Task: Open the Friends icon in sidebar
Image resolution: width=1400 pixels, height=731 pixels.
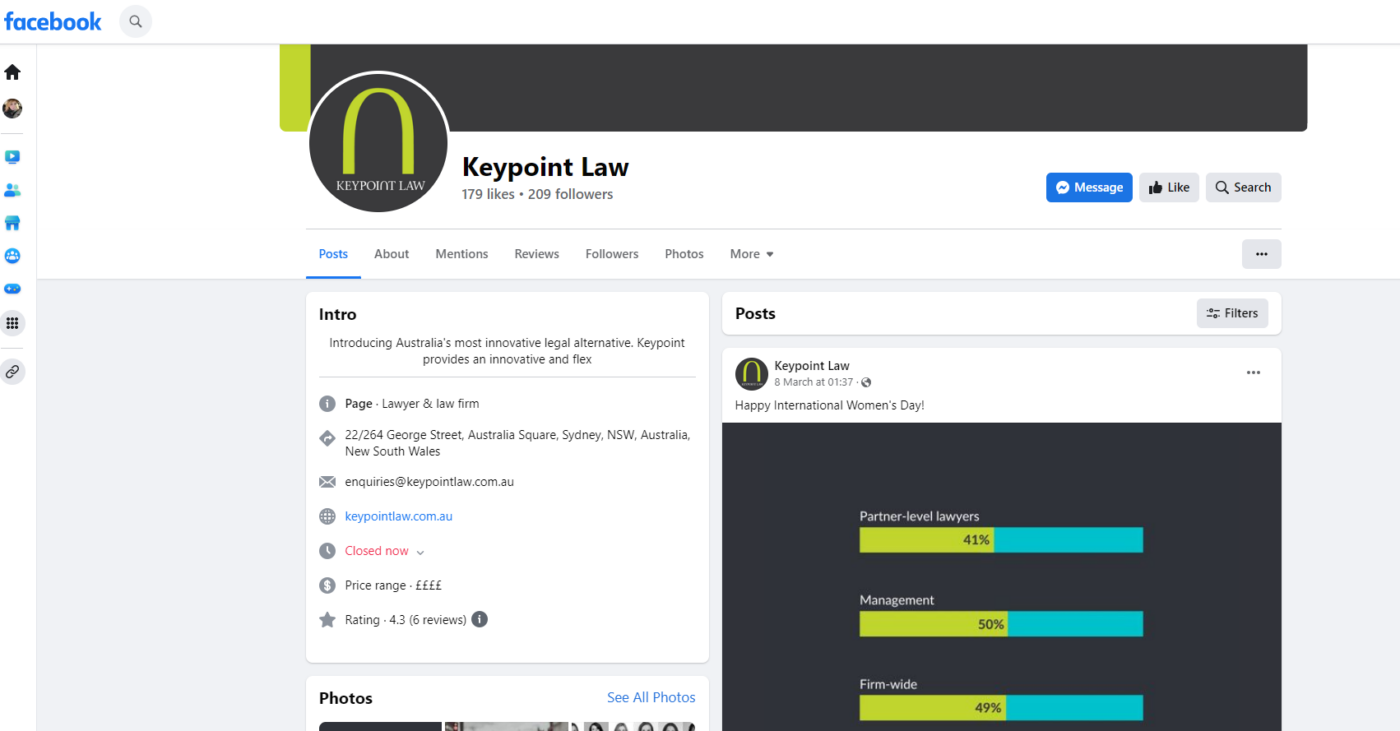Action: click(12, 190)
